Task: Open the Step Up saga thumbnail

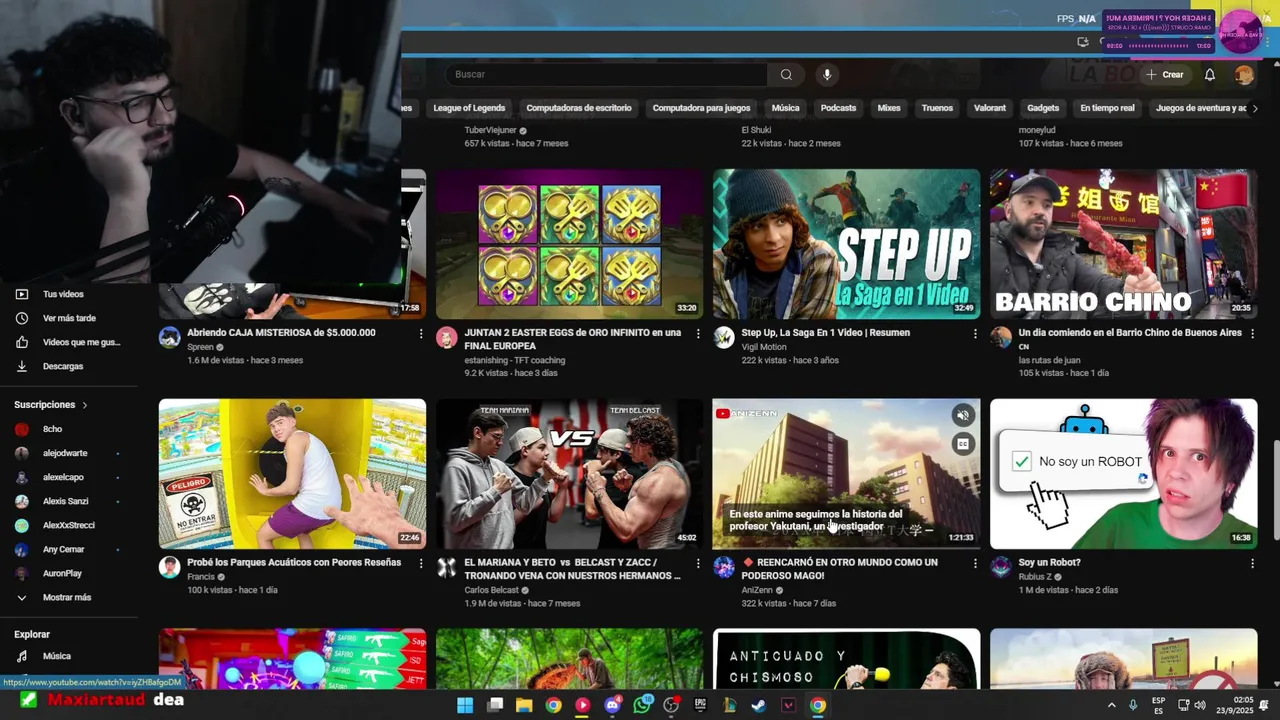Action: (x=846, y=244)
